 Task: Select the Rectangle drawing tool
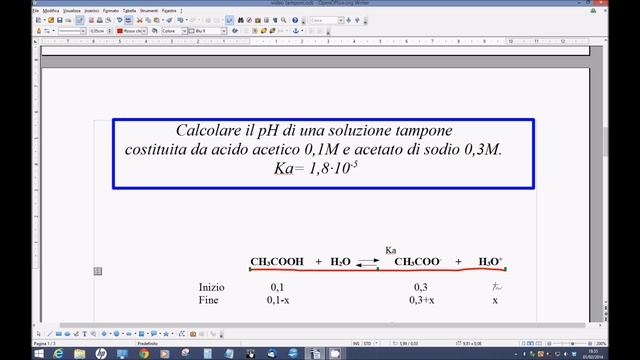coord(59,334)
